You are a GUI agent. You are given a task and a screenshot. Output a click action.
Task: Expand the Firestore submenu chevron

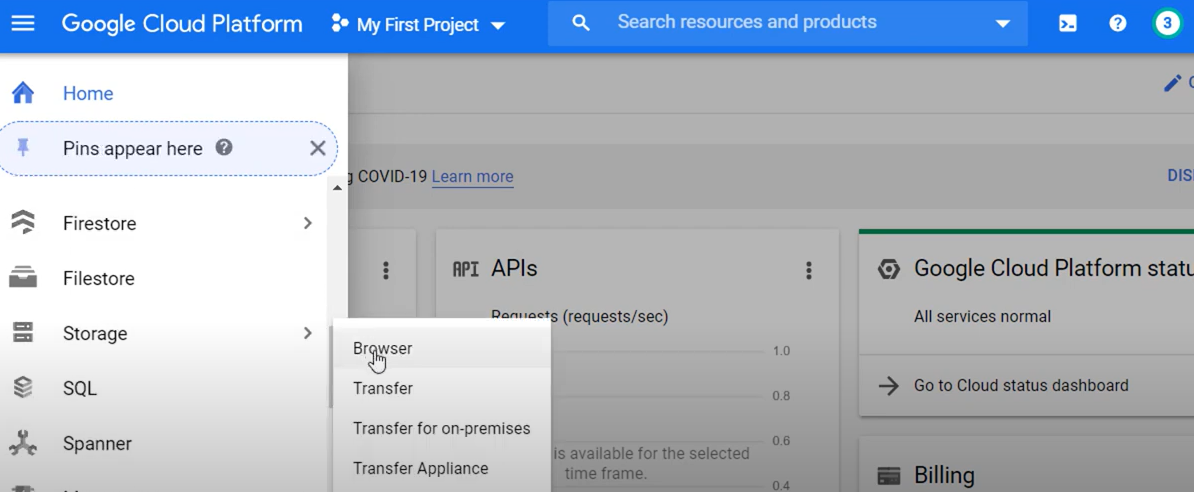click(308, 223)
